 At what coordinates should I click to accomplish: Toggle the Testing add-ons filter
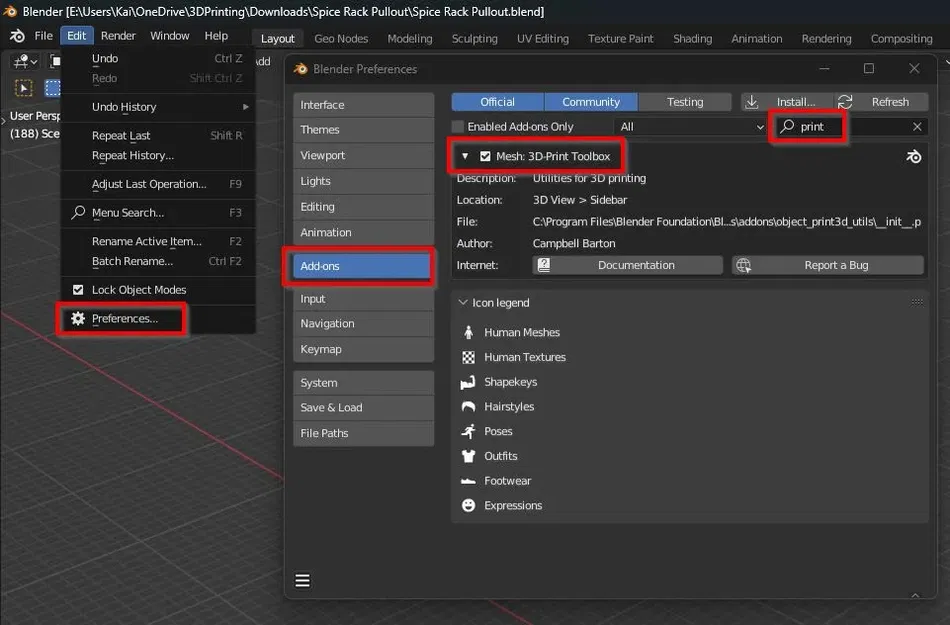[x=685, y=102]
